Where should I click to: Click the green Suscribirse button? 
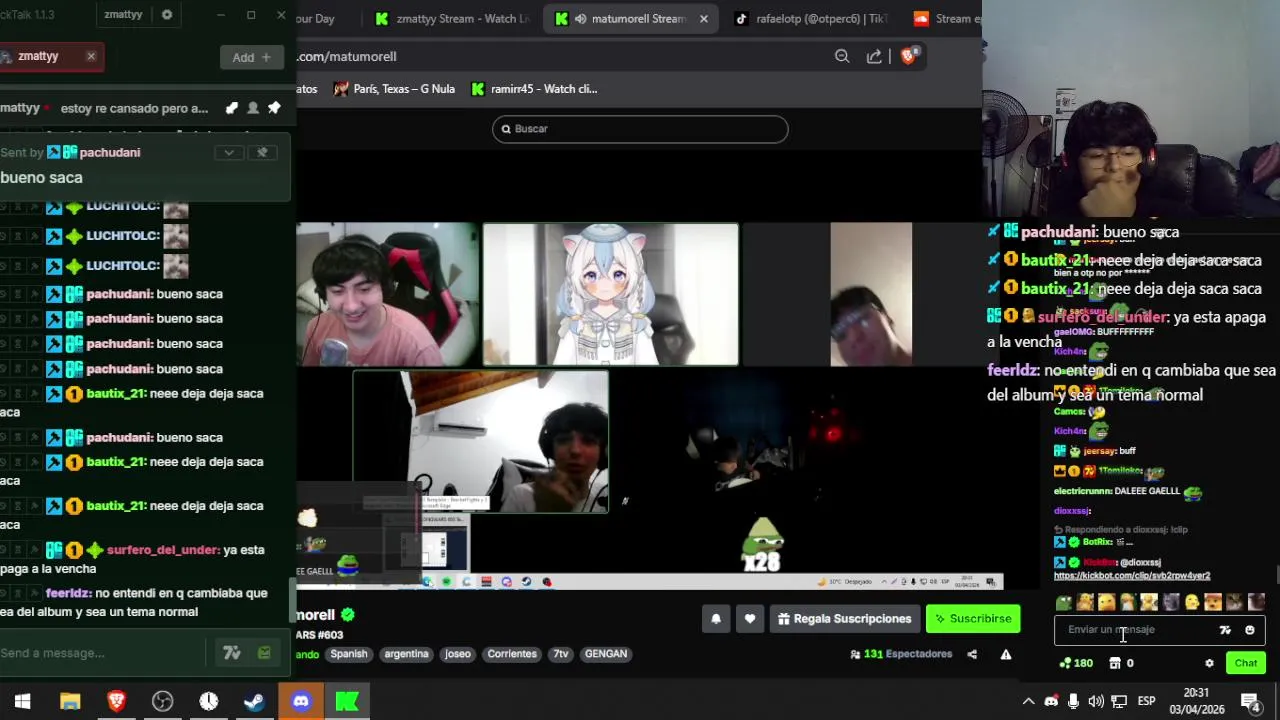click(973, 619)
